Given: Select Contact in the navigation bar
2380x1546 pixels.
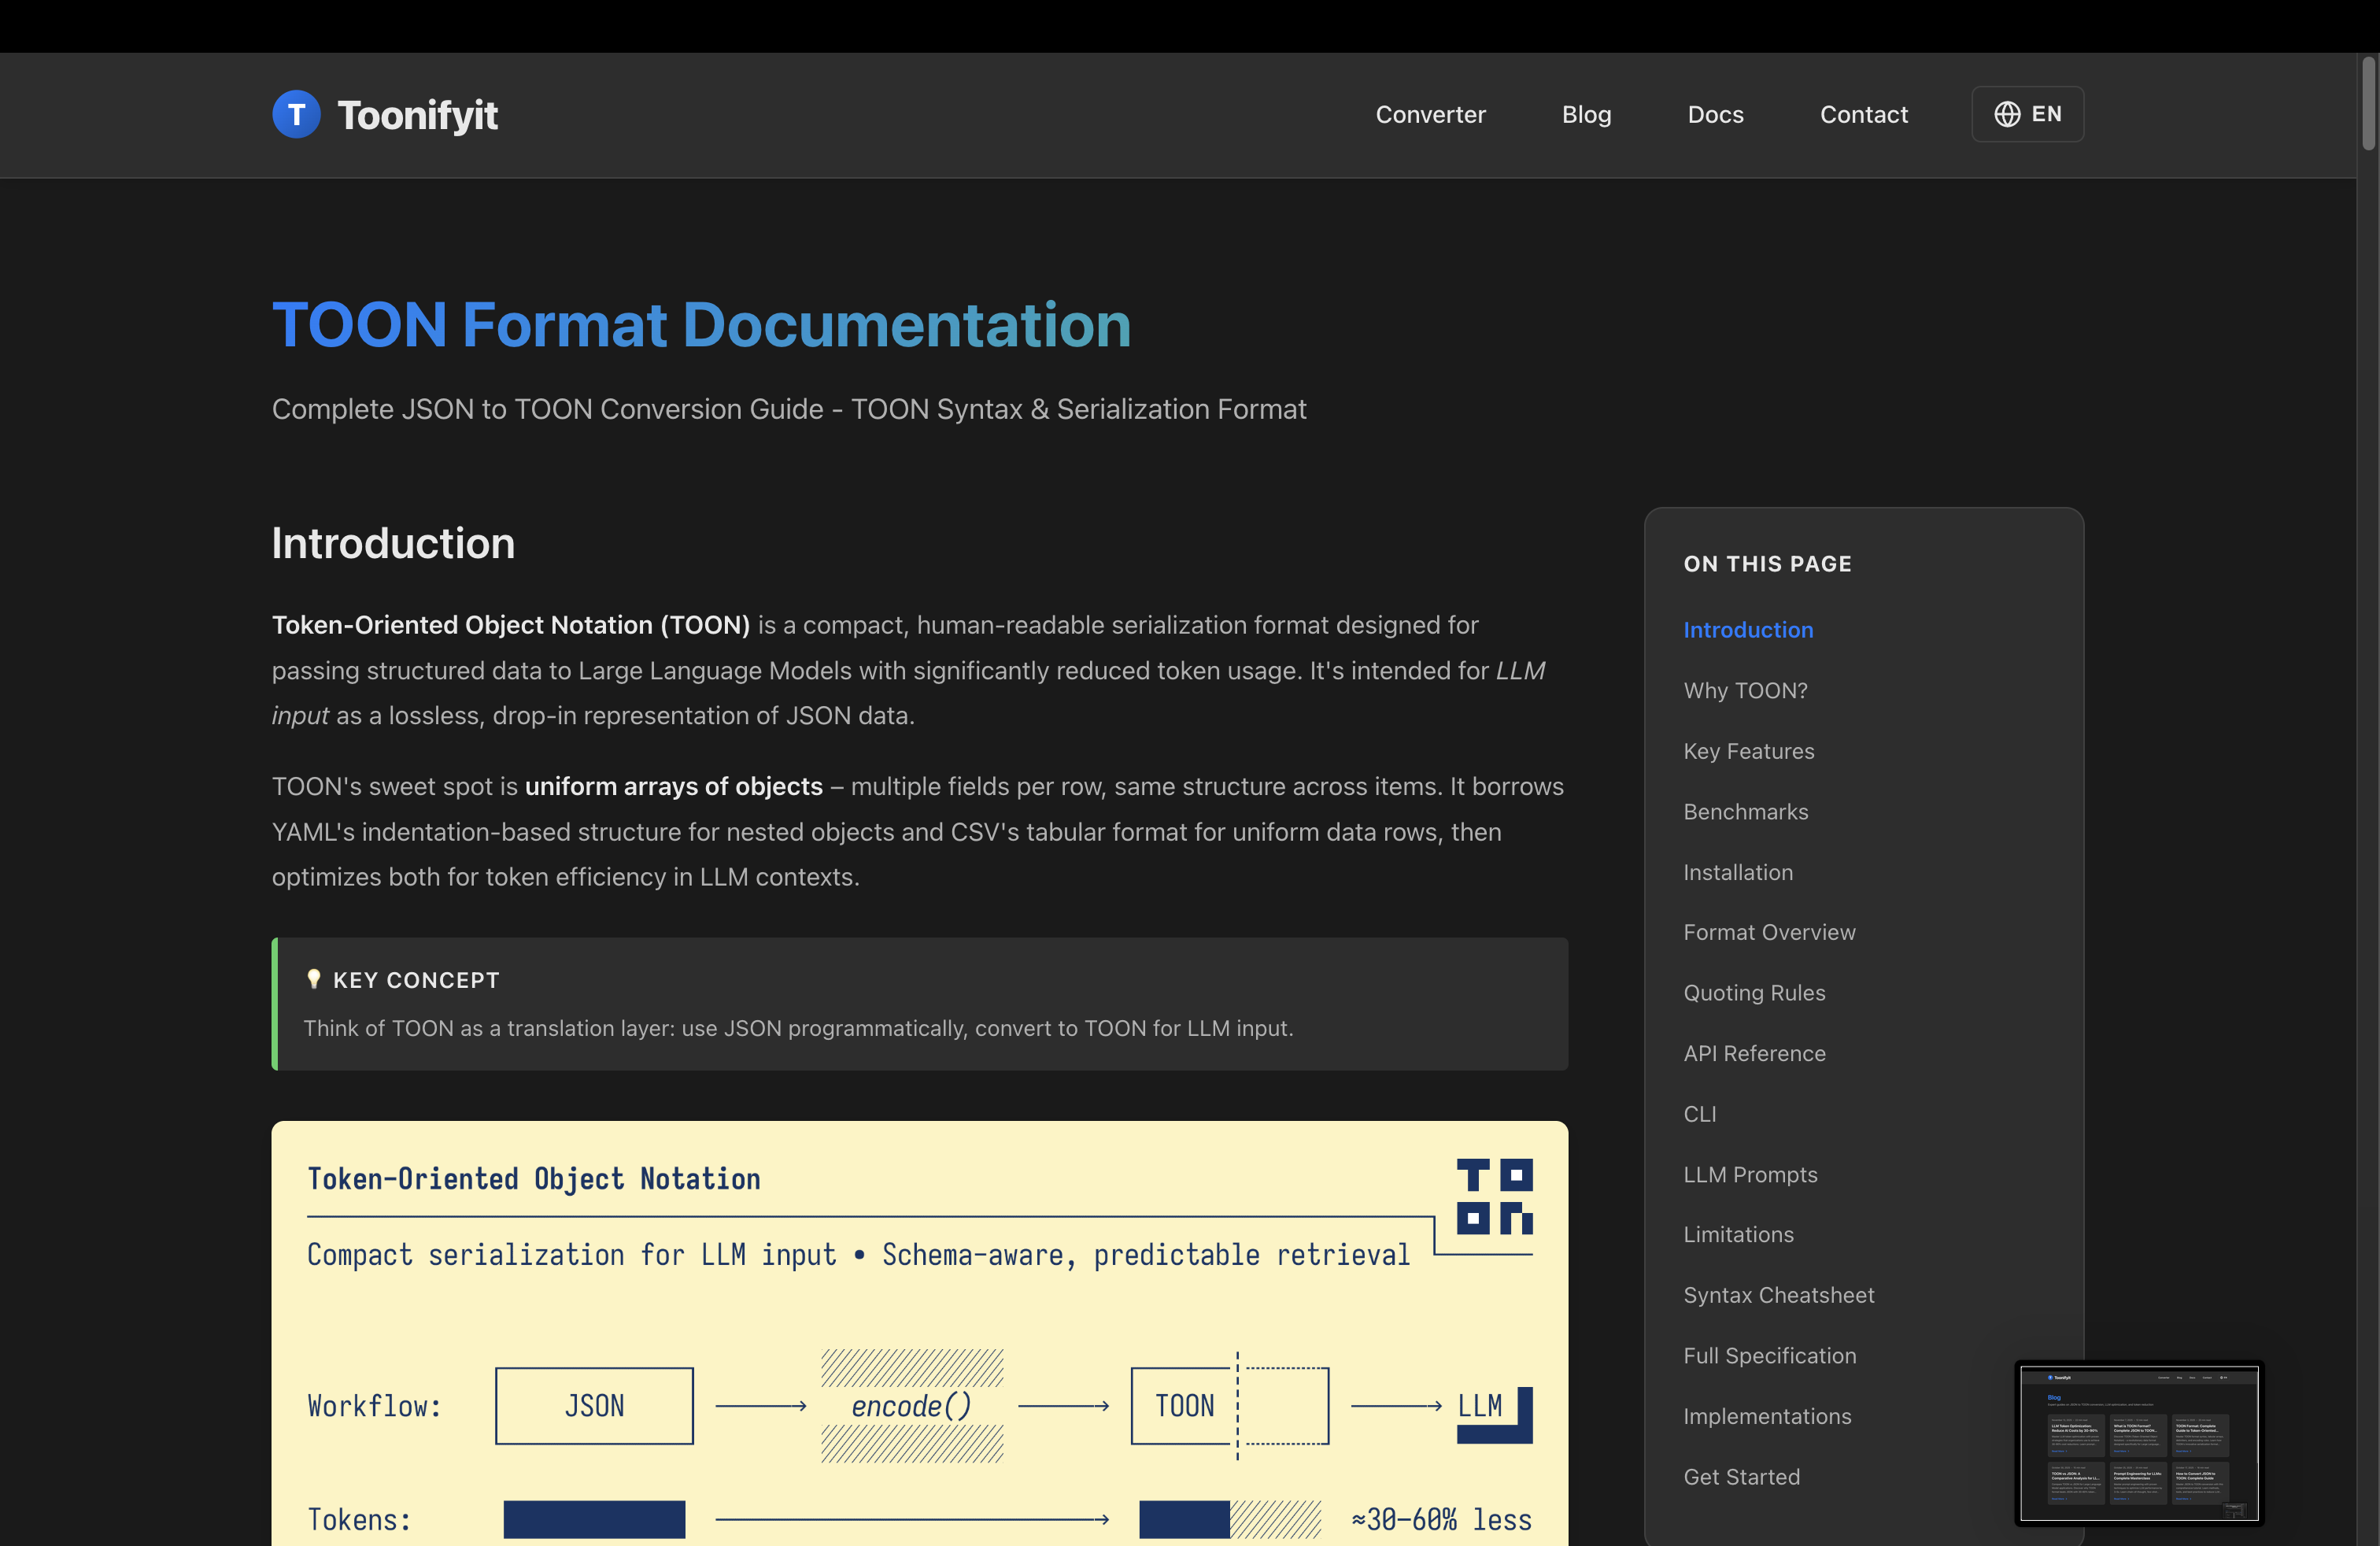Looking at the screenshot, I should coord(1863,114).
